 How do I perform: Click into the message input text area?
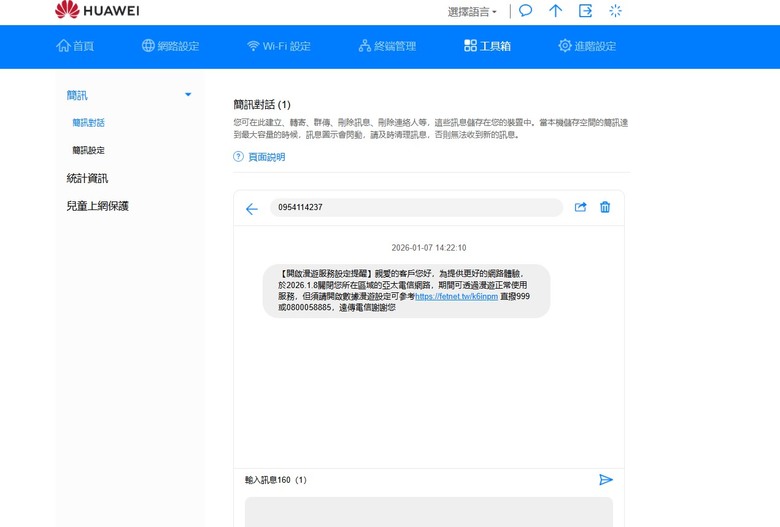point(429,512)
